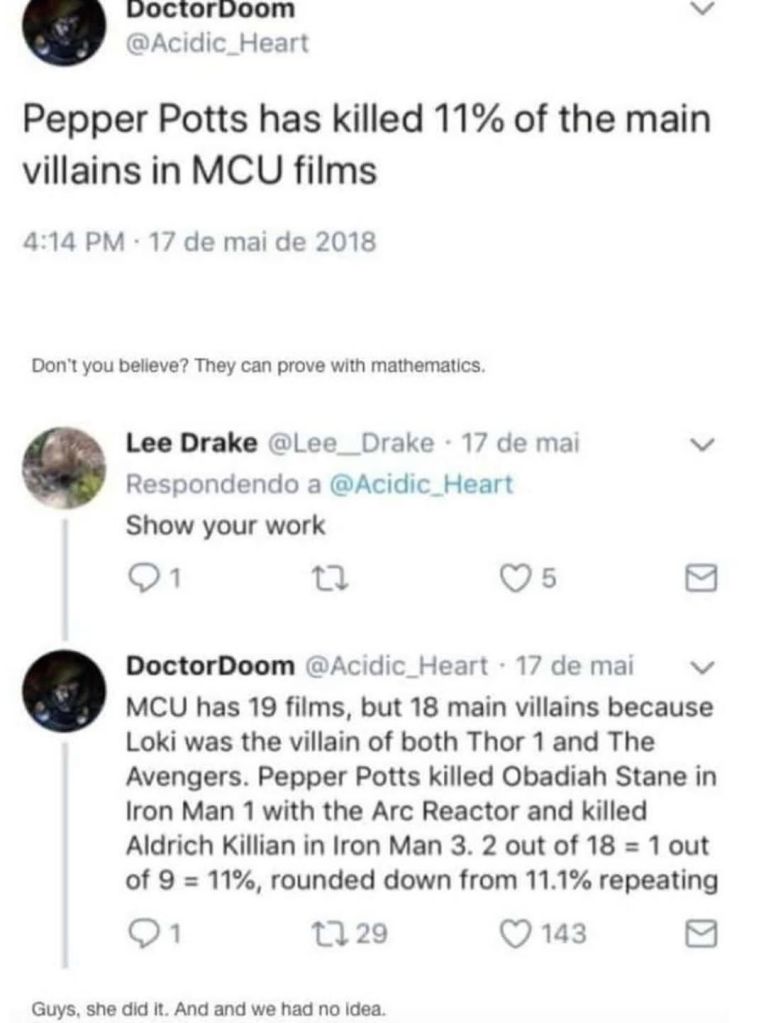Screen dimensions: 766x1023
Task: Open @Acidic_Heart link after 'Respondendo a'
Action: (x=422, y=484)
